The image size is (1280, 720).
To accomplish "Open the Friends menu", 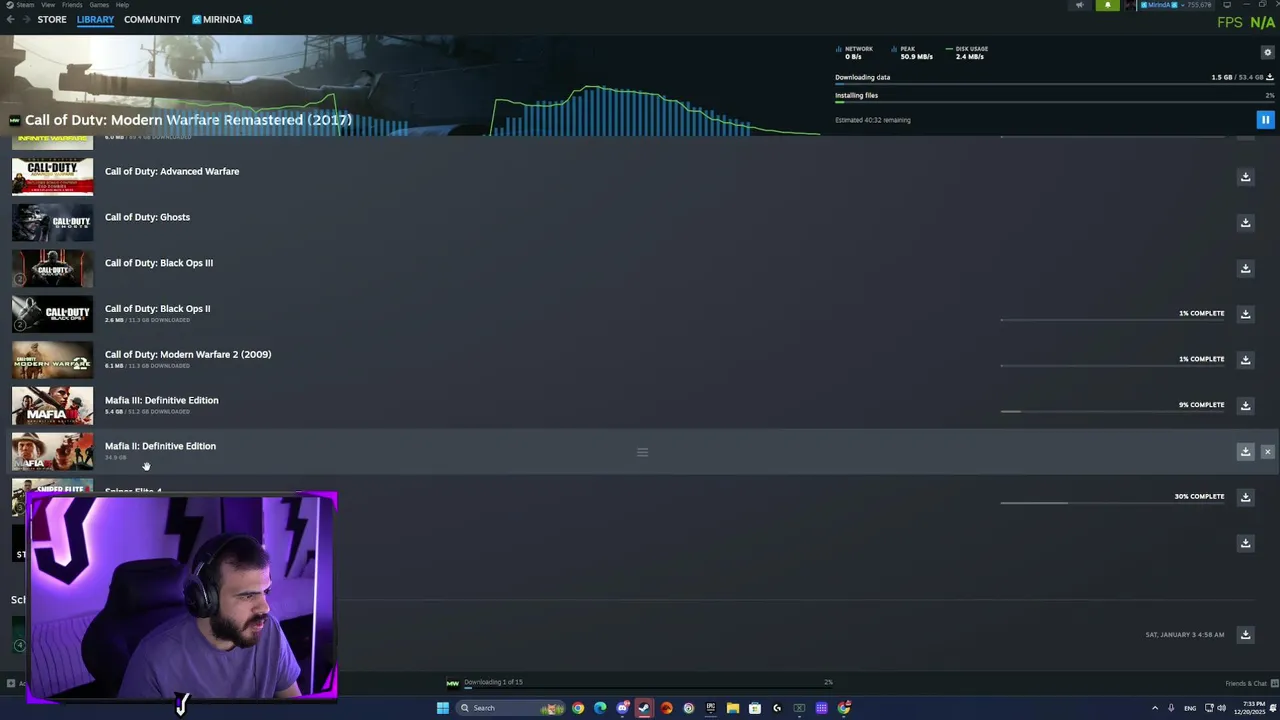I will [72, 5].
